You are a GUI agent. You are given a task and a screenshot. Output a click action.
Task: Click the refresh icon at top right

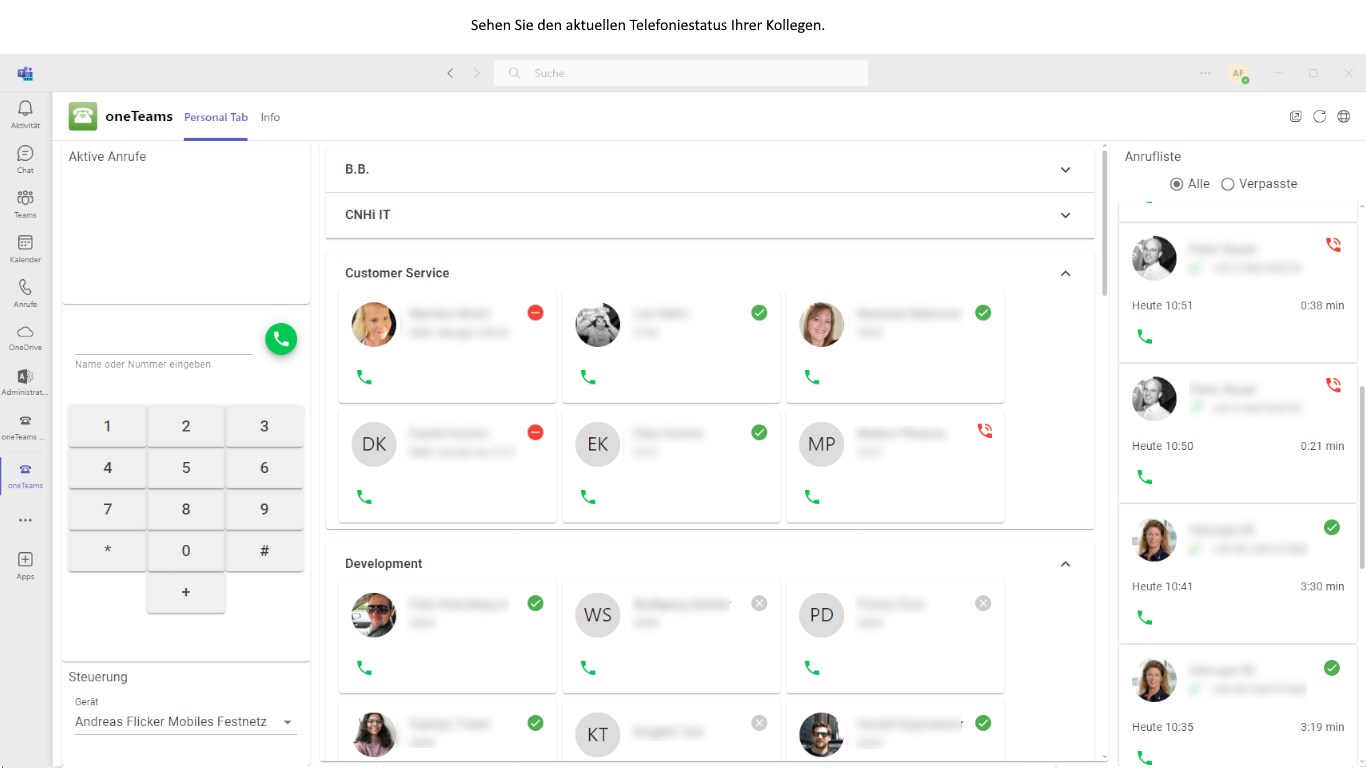point(1319,117)
